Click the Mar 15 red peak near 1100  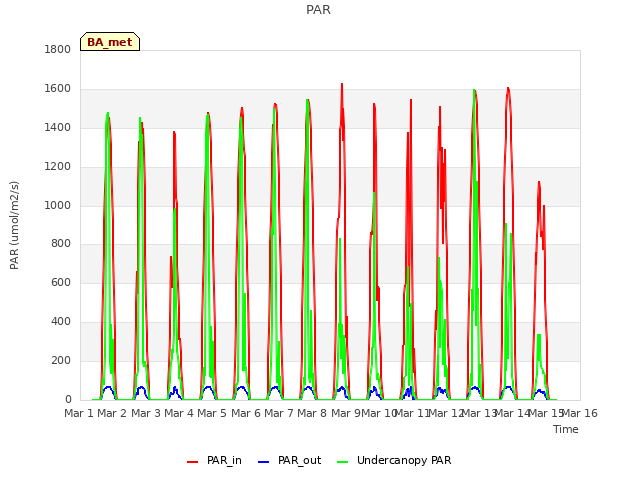click(x=539, y=183)
